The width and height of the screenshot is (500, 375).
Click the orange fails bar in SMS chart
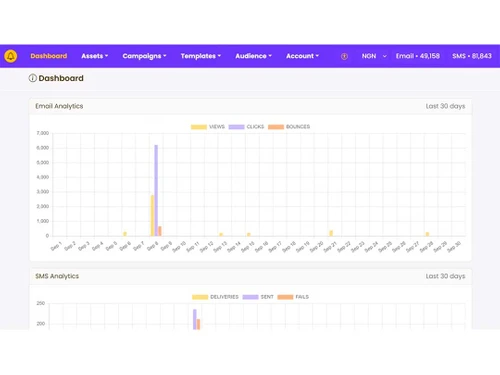click(198, 324)
